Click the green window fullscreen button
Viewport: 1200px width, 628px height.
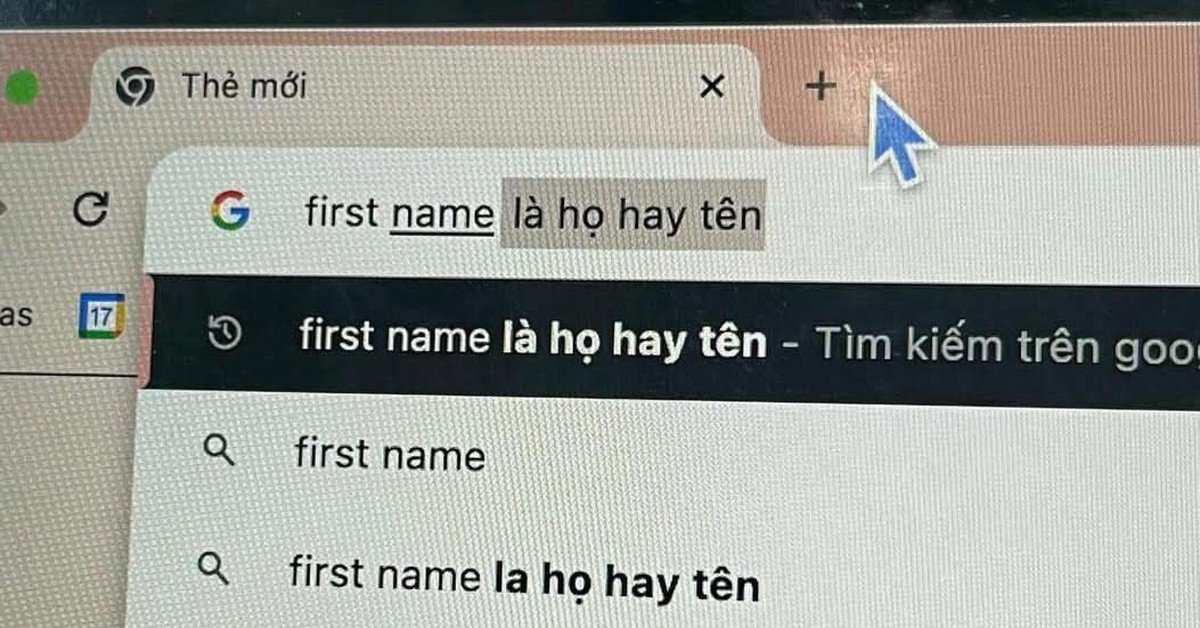(20, 89)
